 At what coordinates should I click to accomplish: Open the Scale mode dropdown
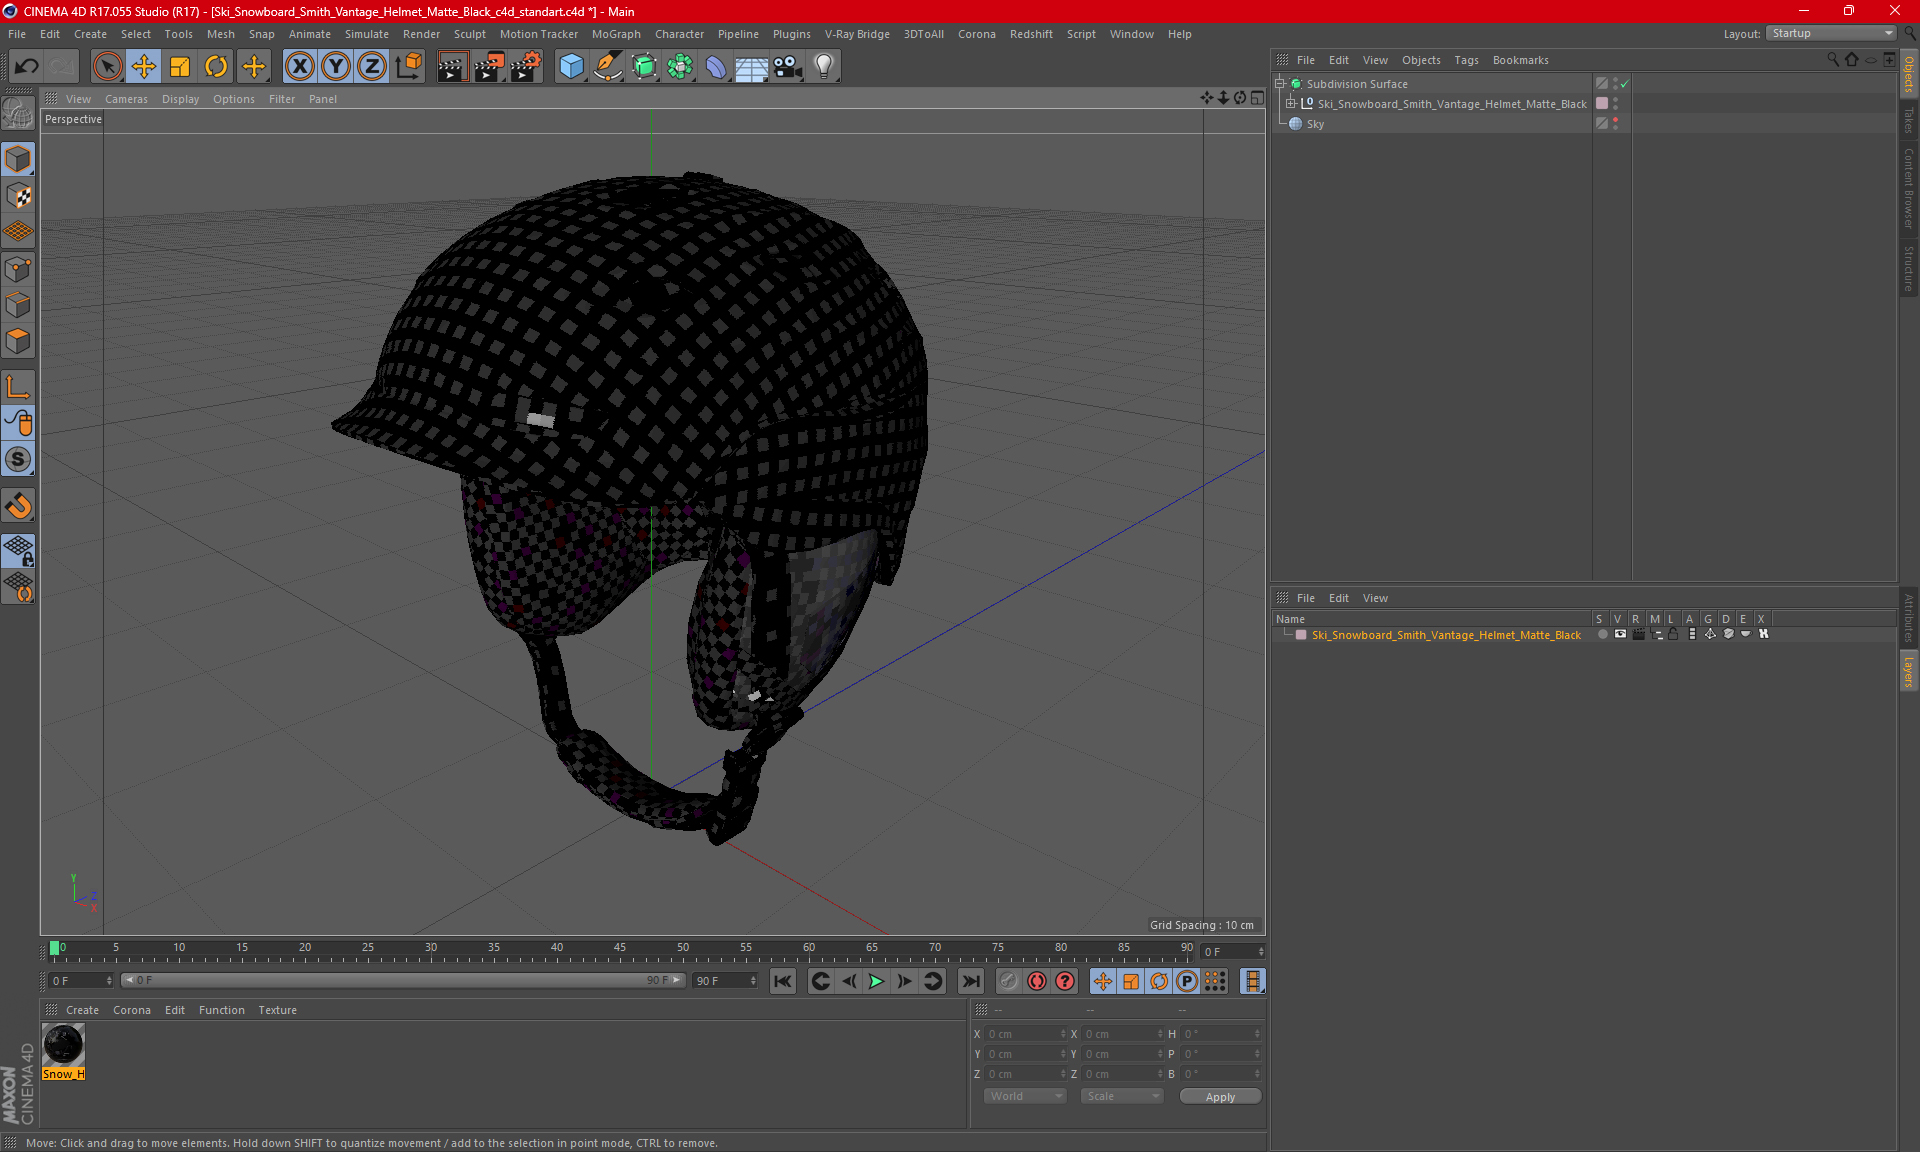[x=1122, y=1096]
